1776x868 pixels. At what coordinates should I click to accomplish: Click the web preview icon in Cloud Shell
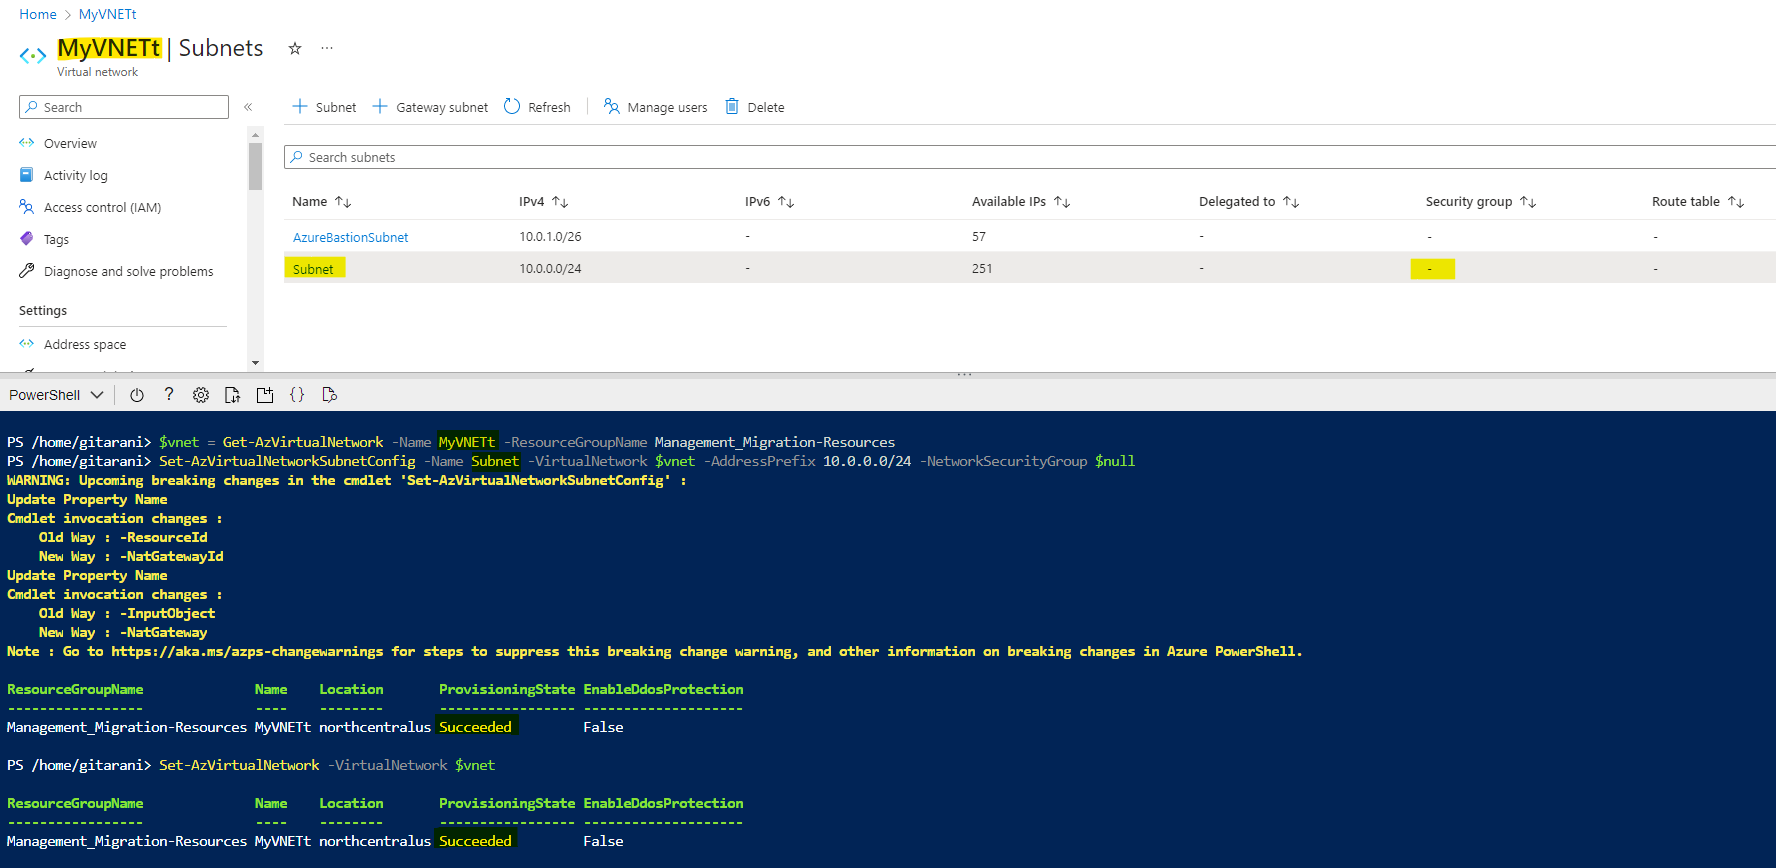pyautogui.click(x=329, y=395)
